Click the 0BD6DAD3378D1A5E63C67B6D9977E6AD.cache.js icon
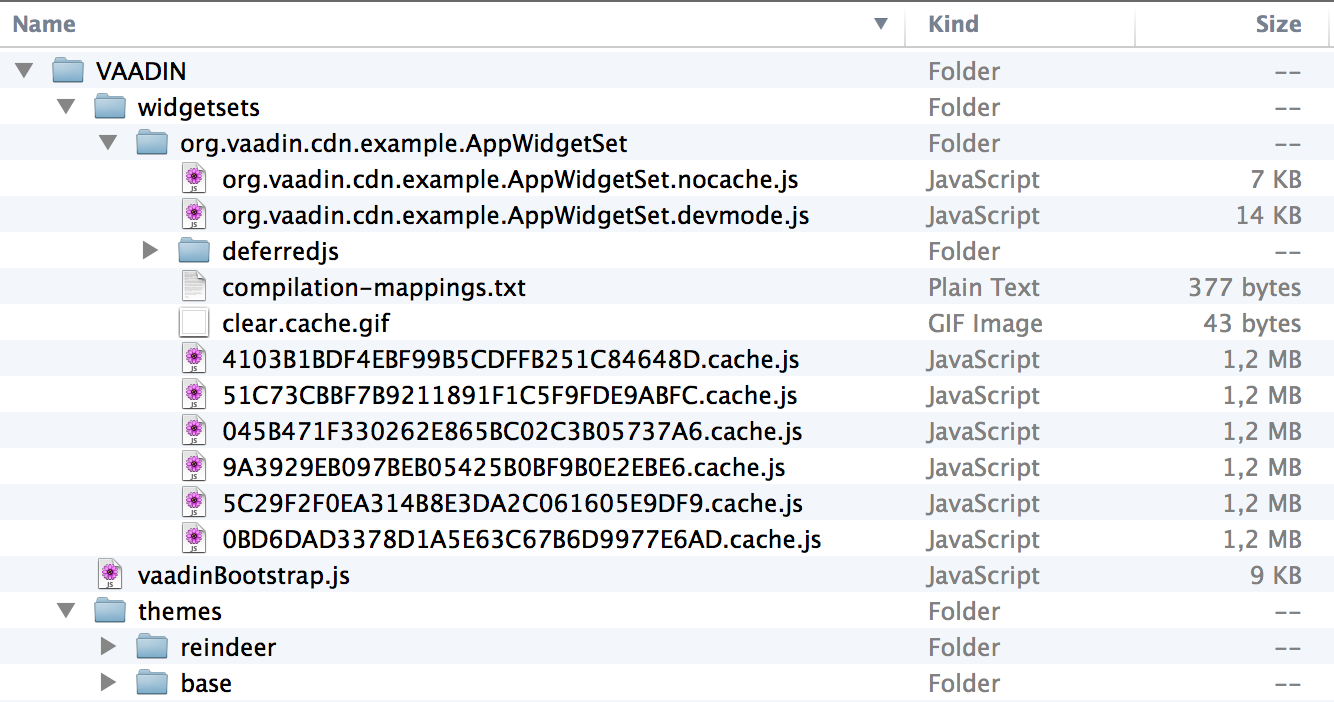The height and width of the screenshot is (702, 1334). pyautogui.click(x=194, y=539)
